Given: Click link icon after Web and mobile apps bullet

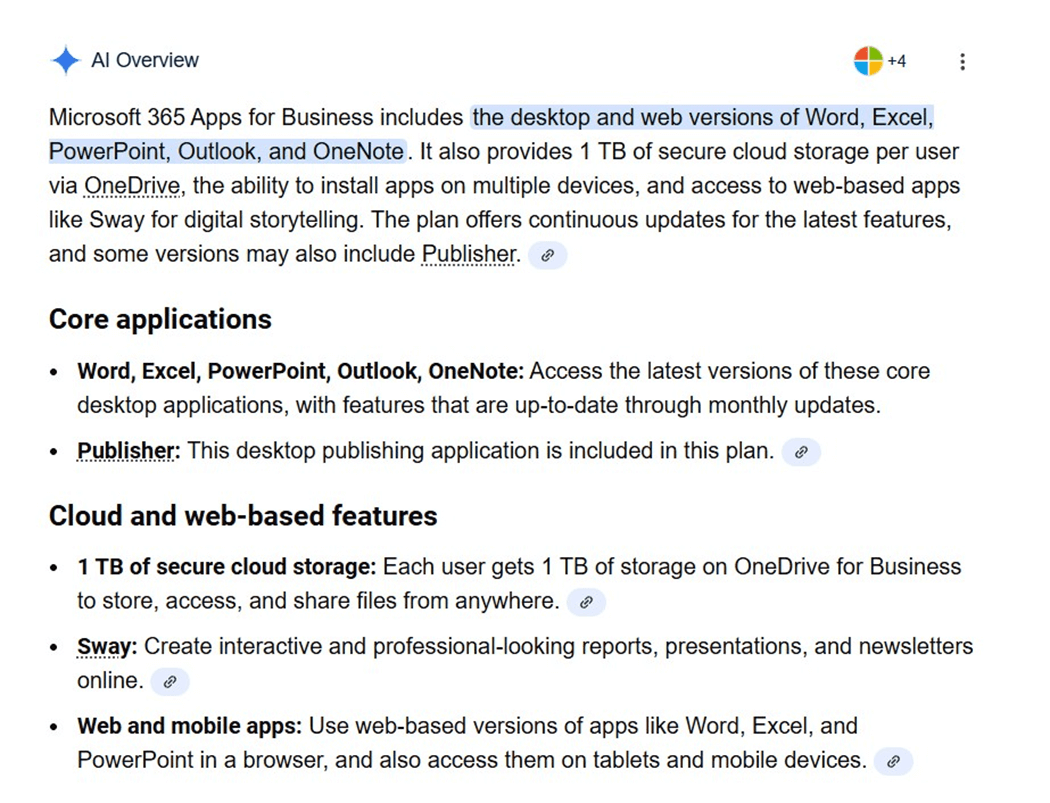Looking at the screenshot, I should coord(893,761).
